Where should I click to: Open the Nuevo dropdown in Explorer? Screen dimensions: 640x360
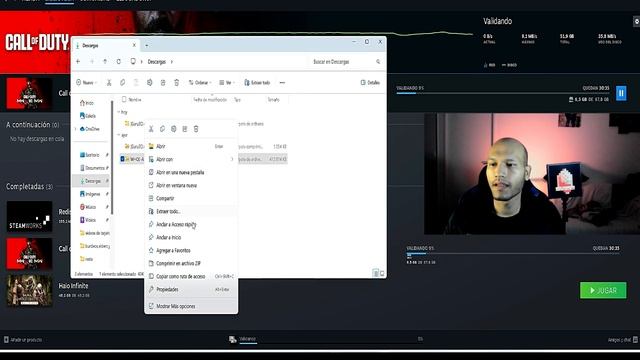pyautogui.click(x=87, y=82)
